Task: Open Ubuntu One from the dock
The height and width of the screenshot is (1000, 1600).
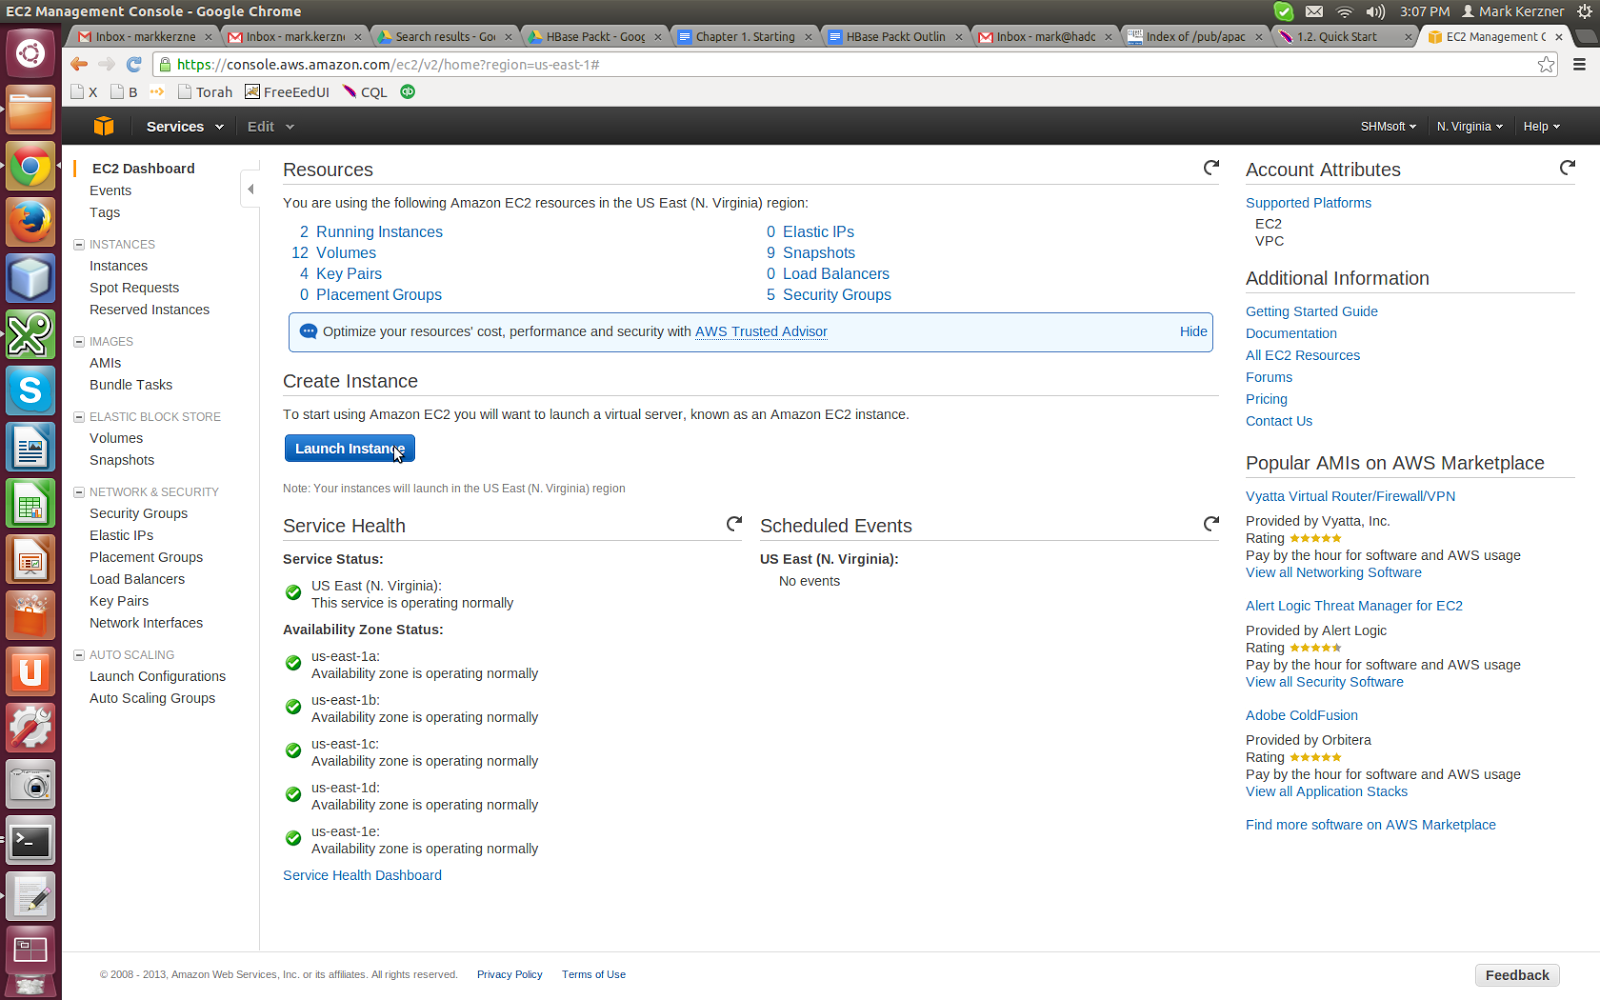Action: pos(30,672)
